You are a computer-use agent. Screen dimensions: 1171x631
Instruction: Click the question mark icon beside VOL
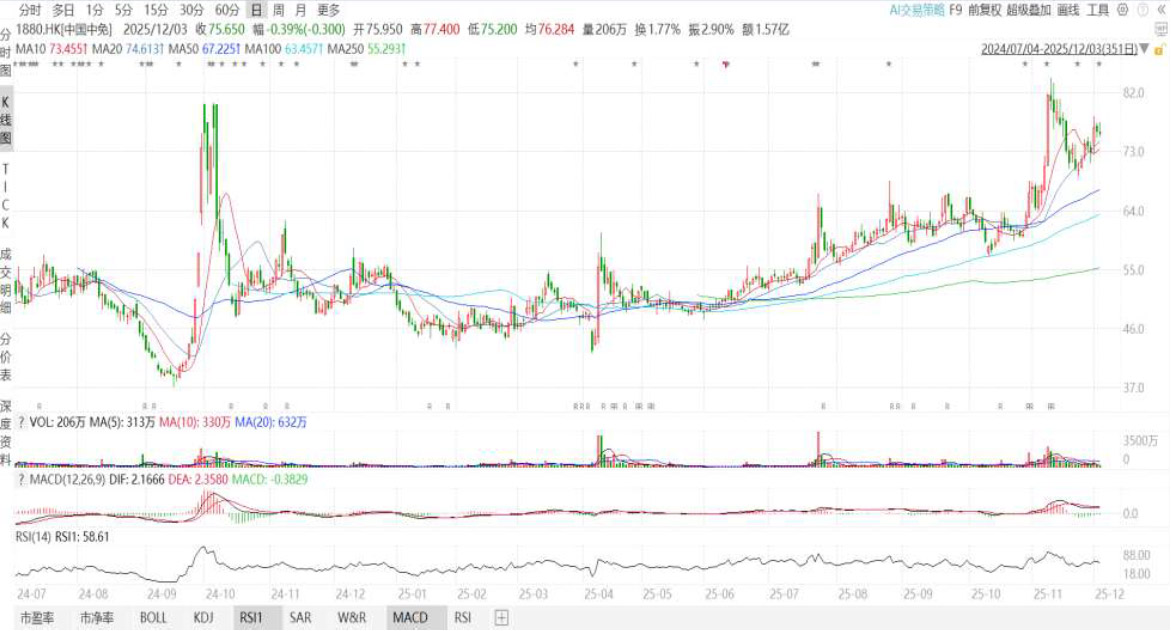click(22, 423)
